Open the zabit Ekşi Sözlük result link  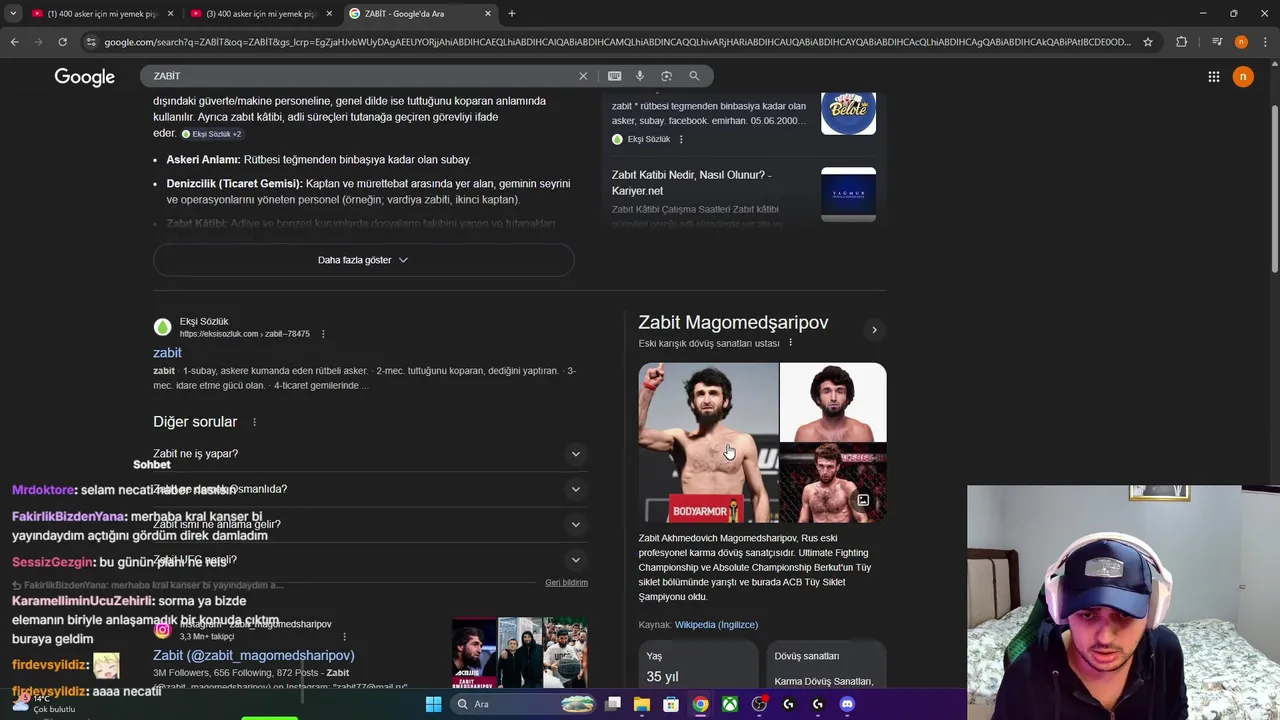tap(167, 353)
